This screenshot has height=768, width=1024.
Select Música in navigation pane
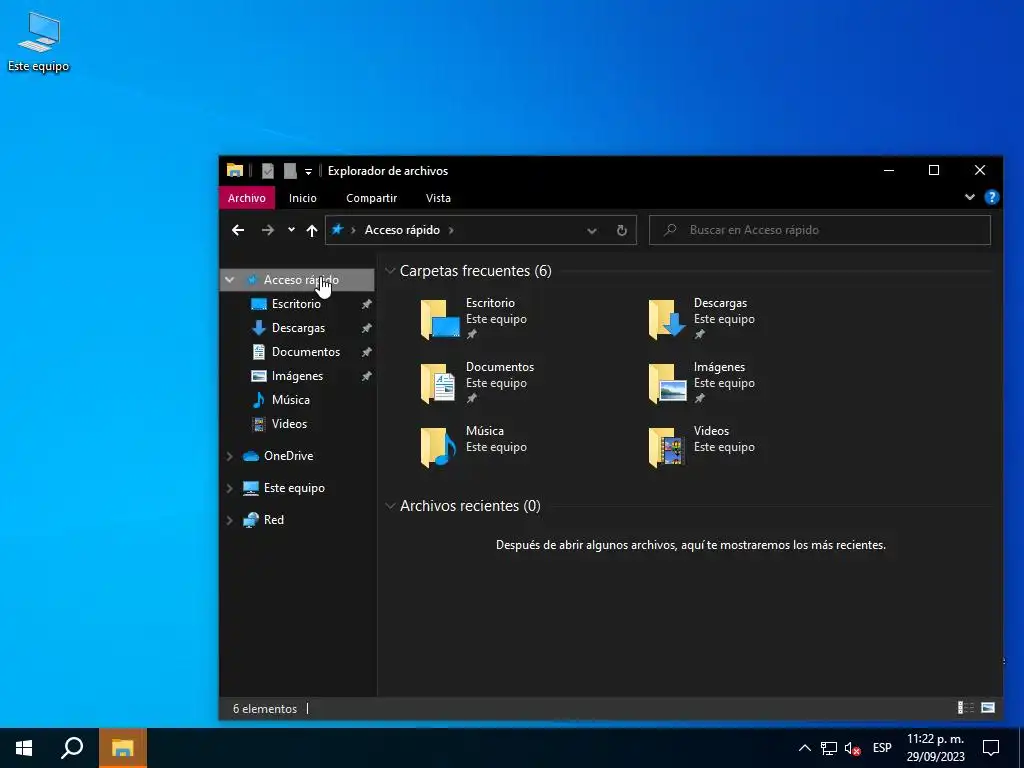click(x=291, y=400)
